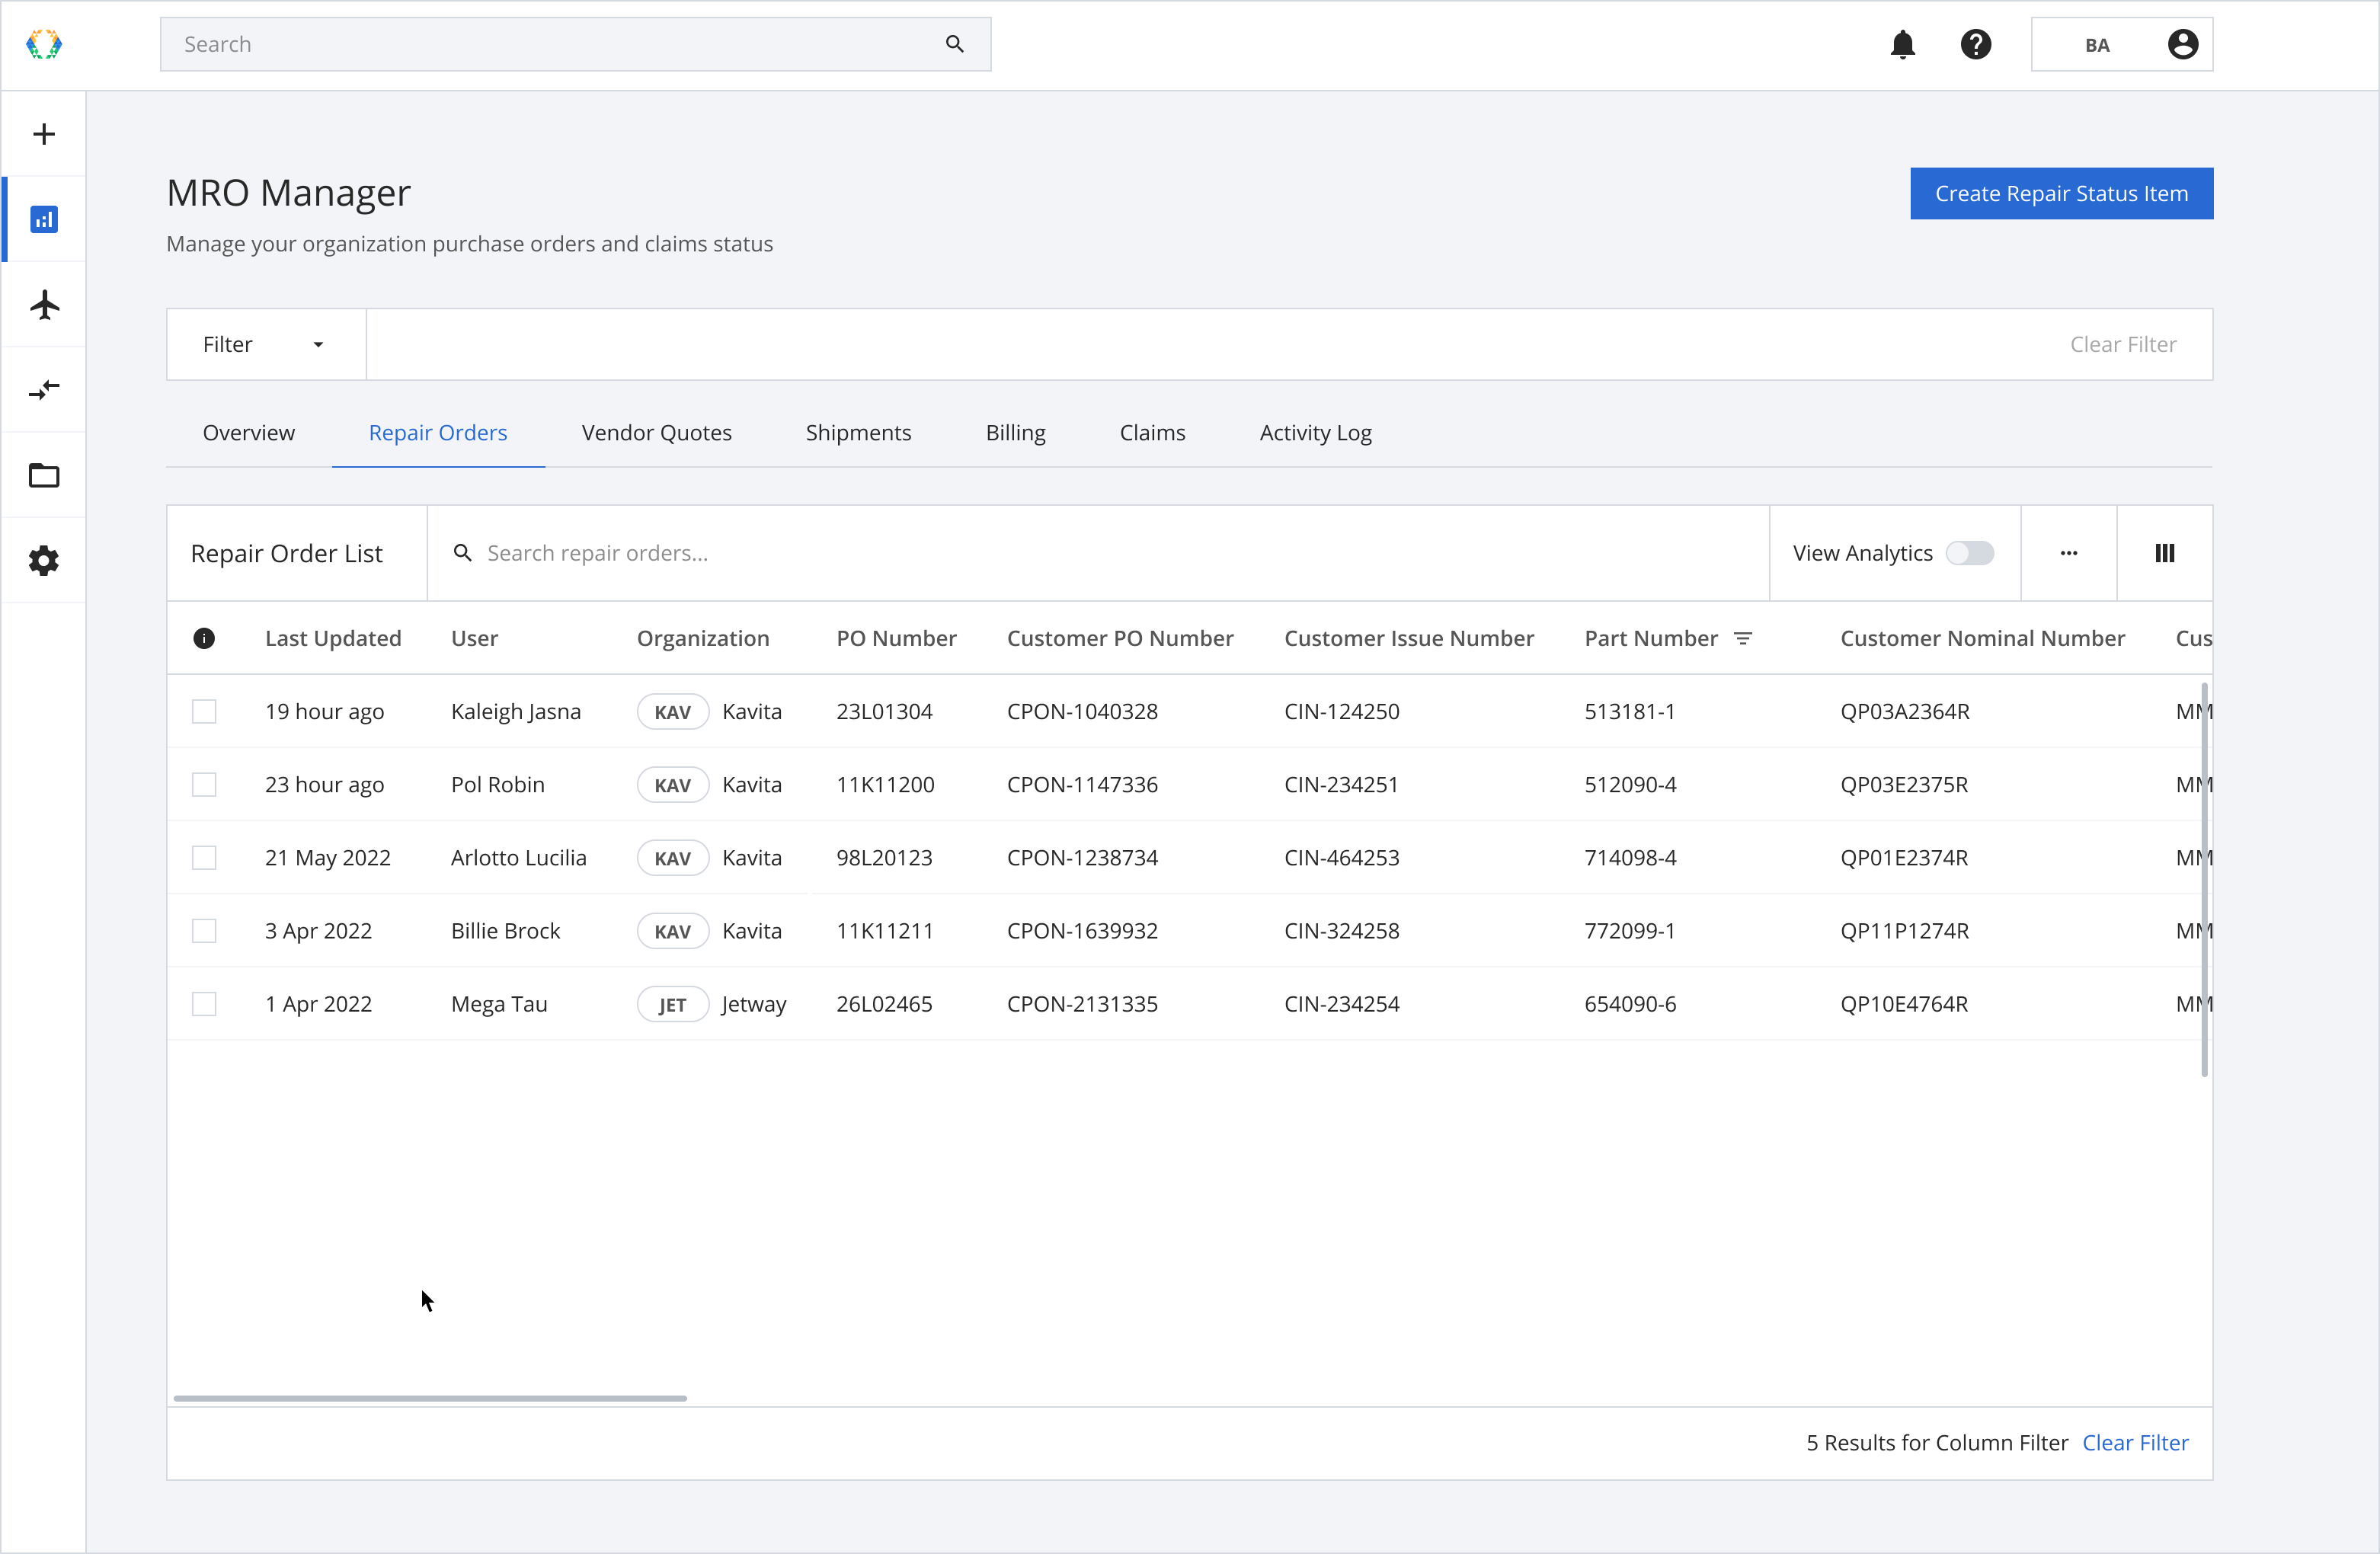Check the Kaleigh Jasna row checkbox

(204, 711)
